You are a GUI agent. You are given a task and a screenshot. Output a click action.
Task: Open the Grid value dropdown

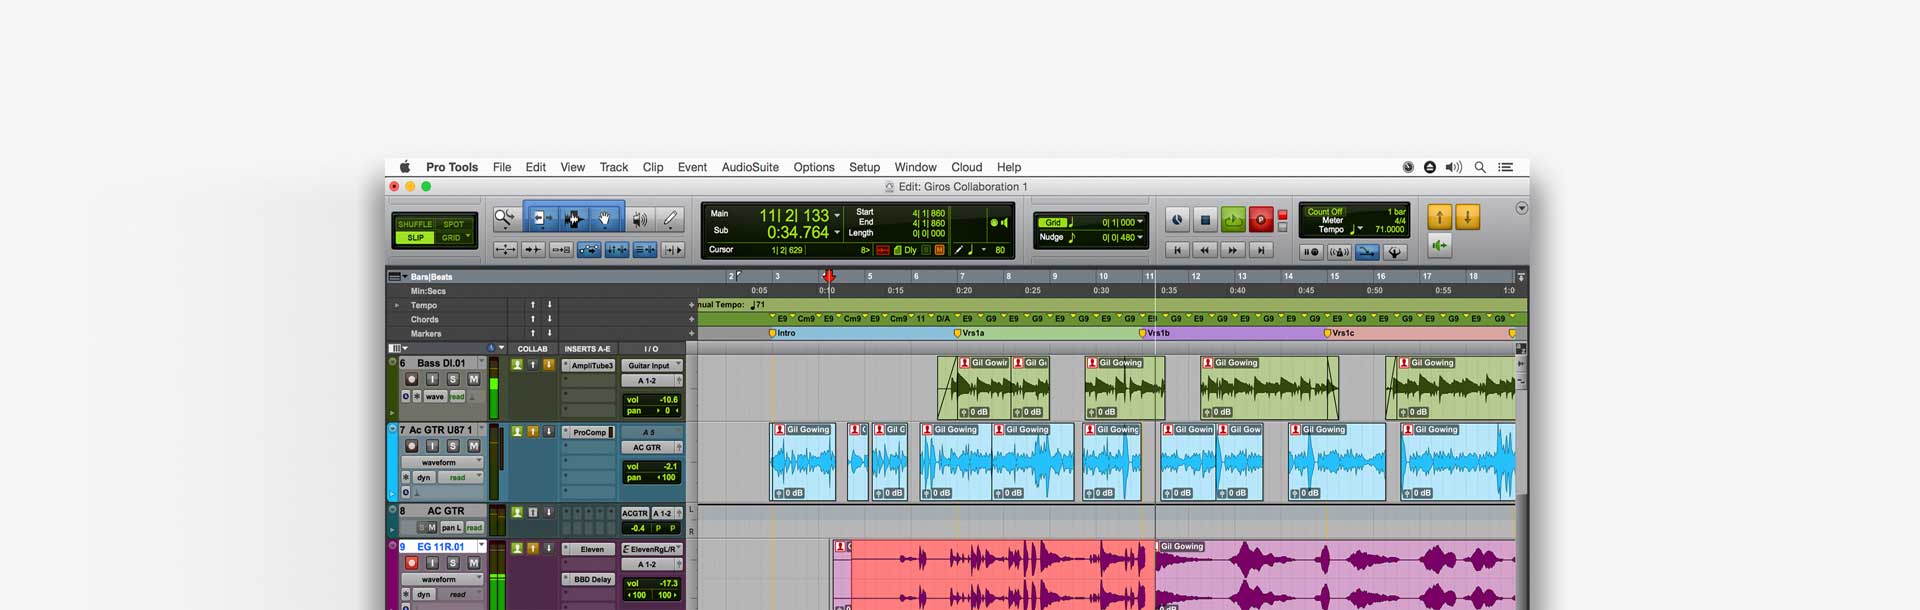(x=1140, y=222)
